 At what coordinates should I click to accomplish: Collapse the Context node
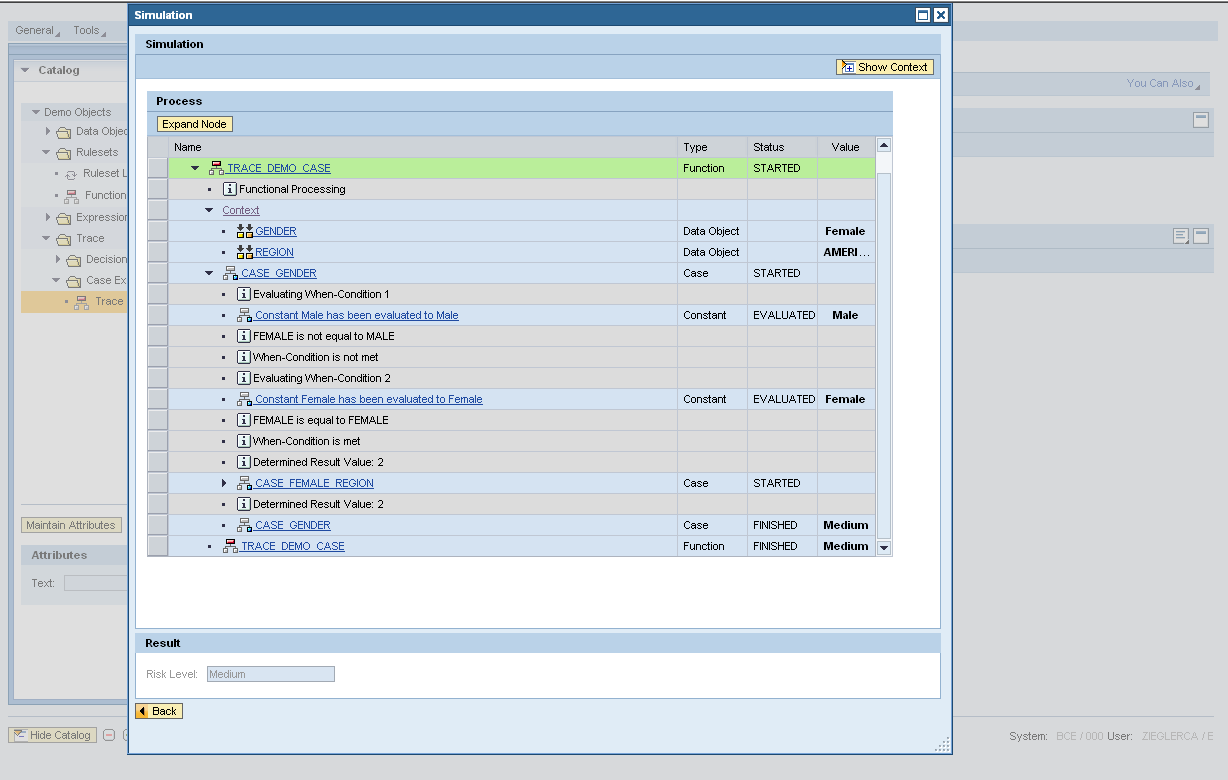click(x=209, y=210)
